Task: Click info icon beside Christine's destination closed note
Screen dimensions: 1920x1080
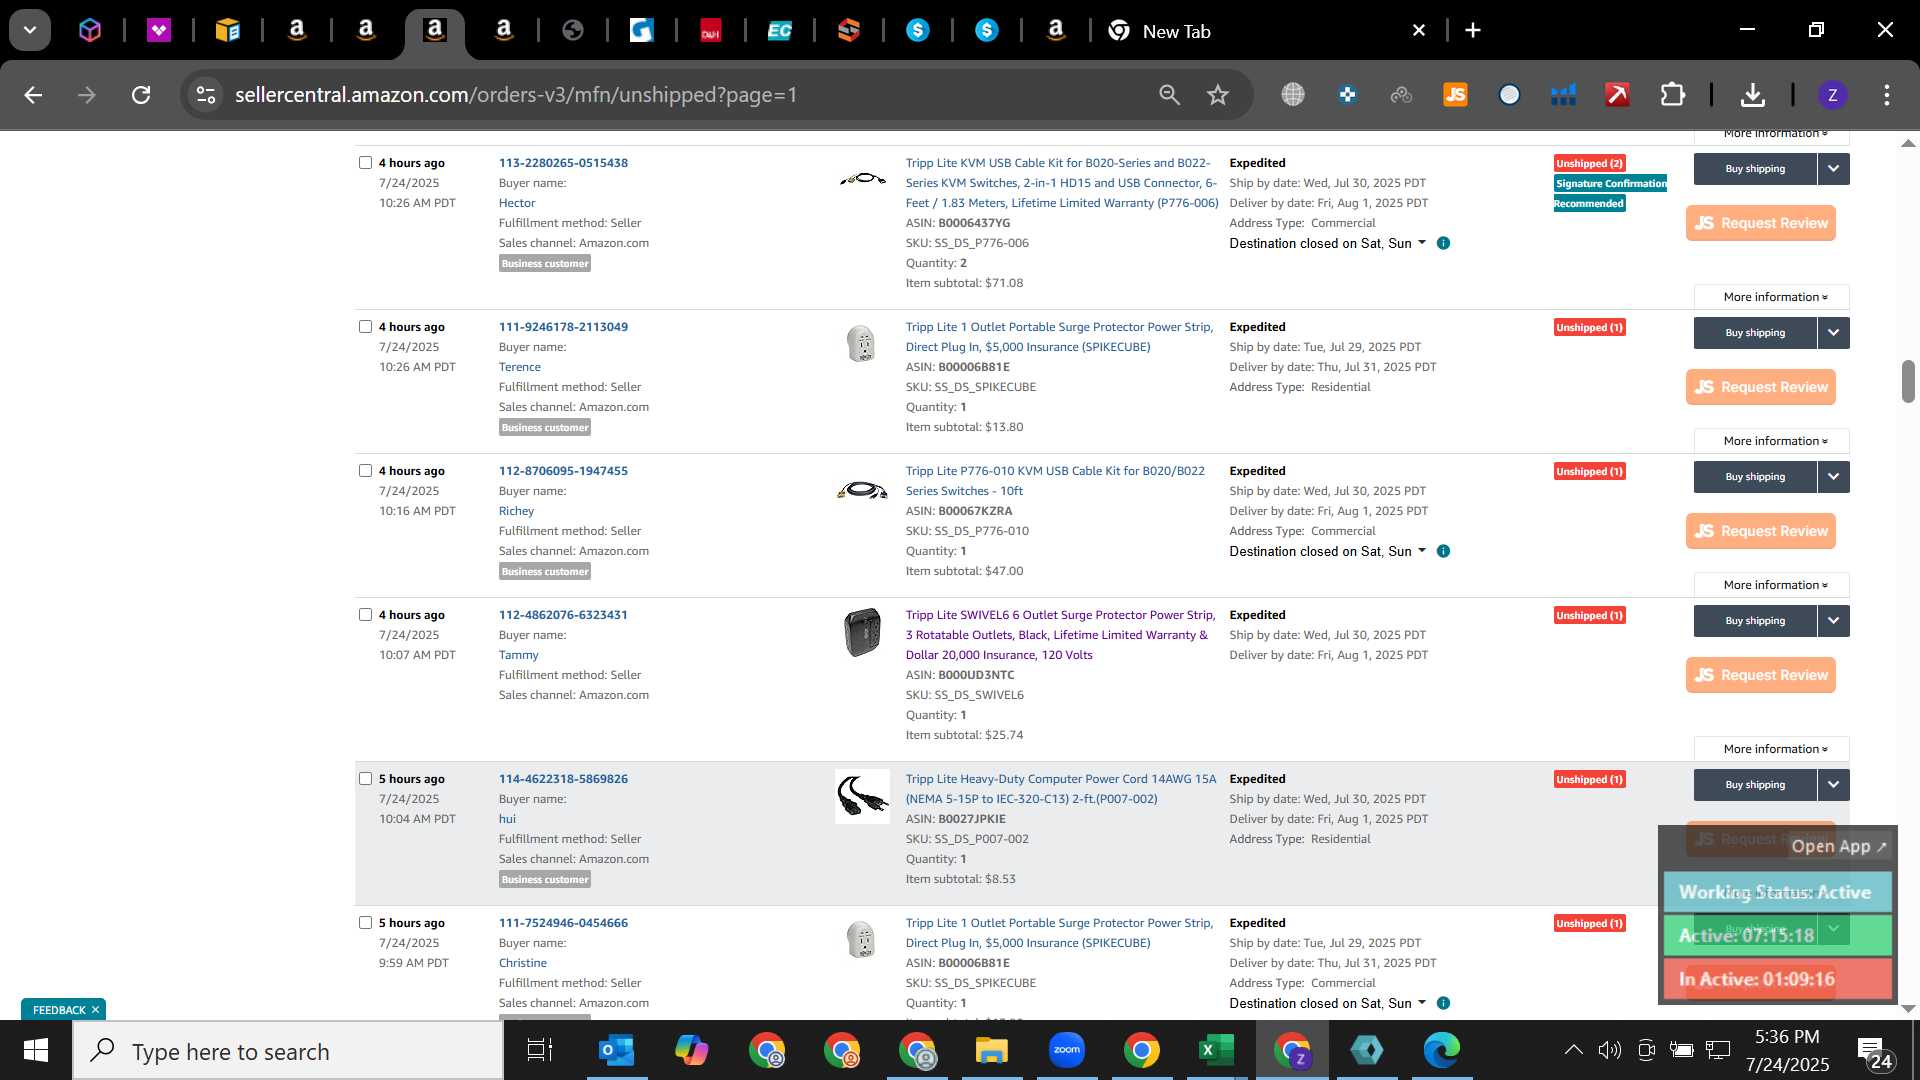Action: (1443, 1003)
